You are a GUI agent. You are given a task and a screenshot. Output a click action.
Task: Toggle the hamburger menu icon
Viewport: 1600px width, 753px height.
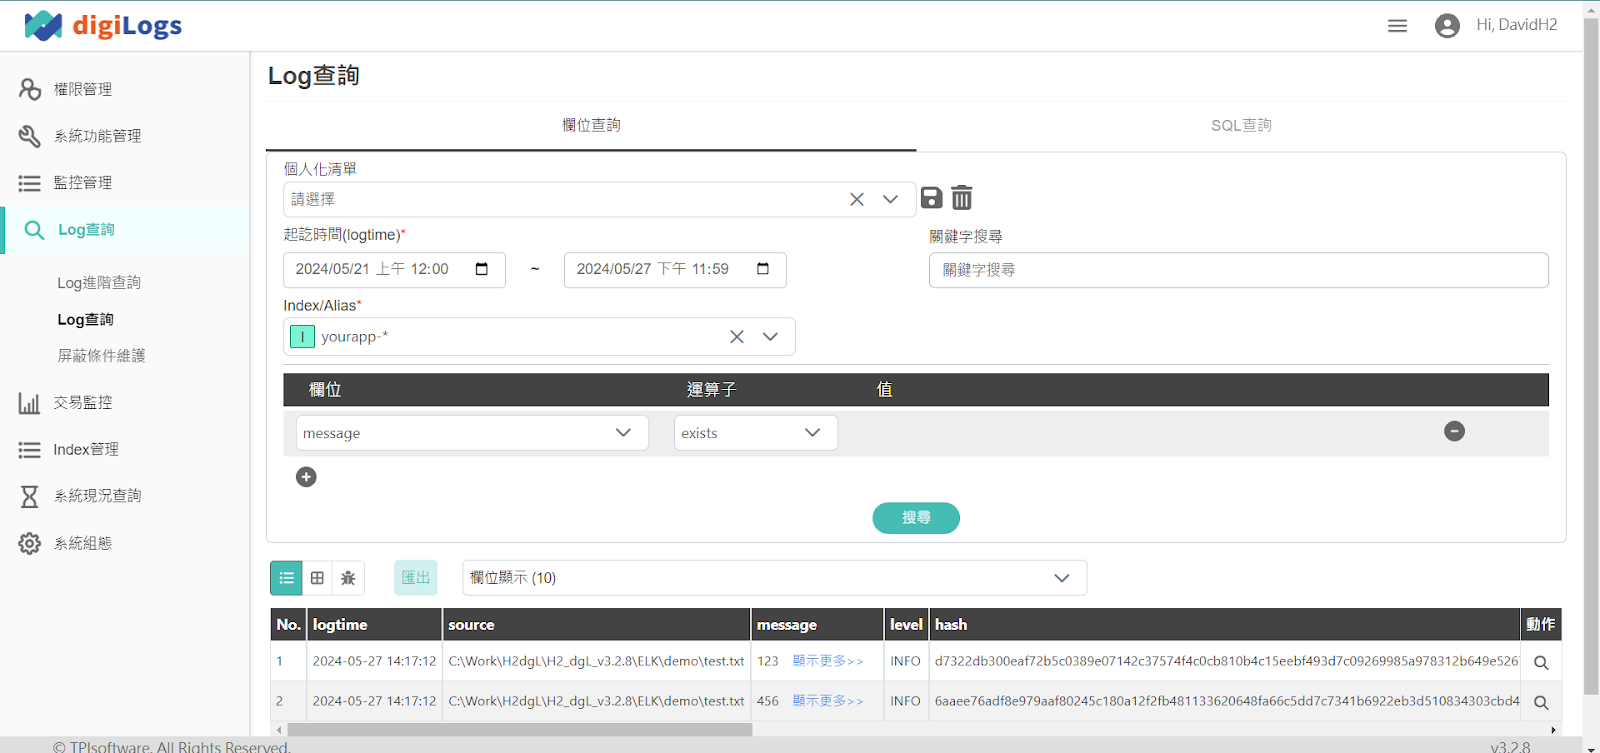pyautogui.click(x=1397, y=26)
